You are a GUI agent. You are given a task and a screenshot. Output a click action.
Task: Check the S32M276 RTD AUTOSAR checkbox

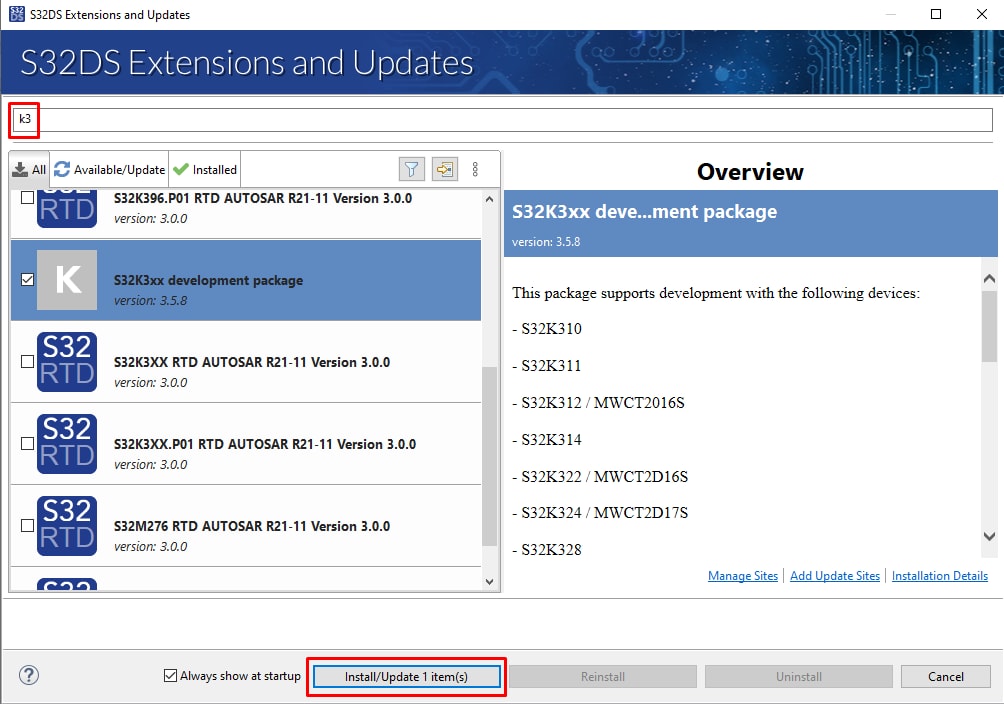click(x=27, y=526)
